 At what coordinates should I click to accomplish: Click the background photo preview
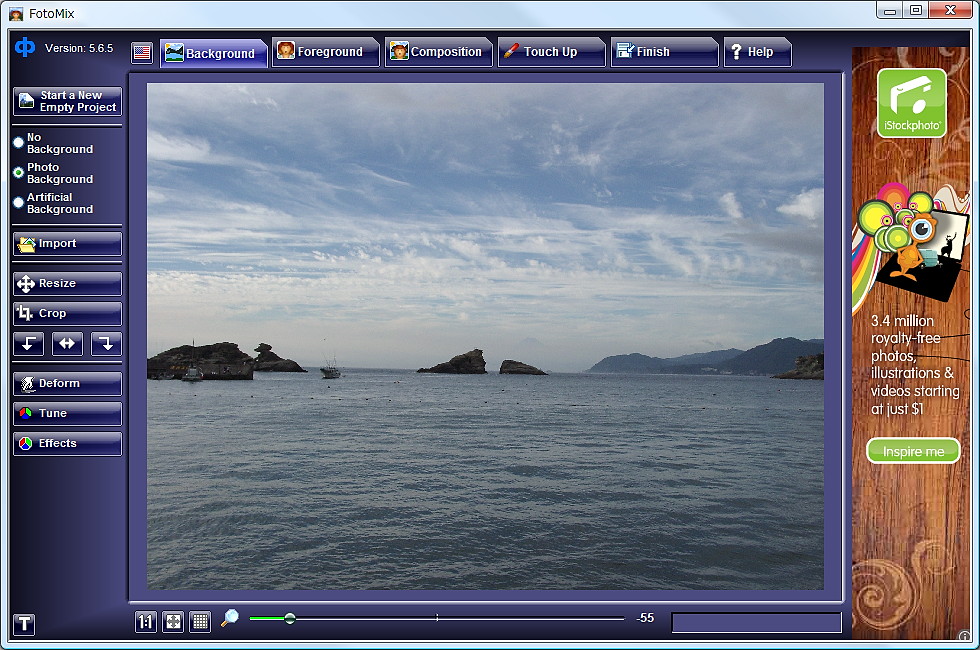(485, 336)
